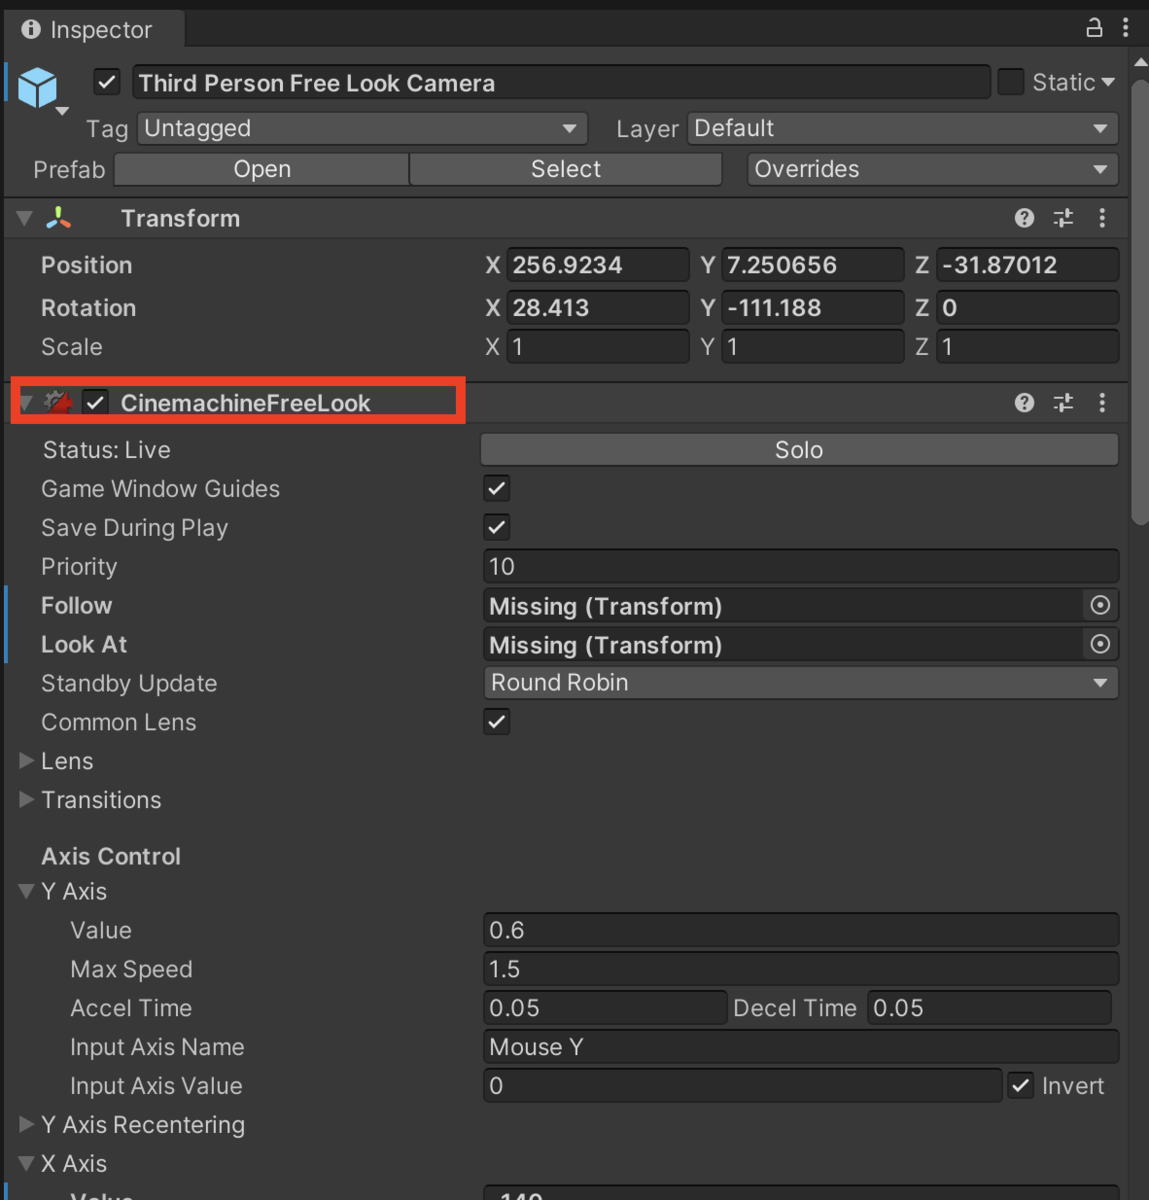Open the prefab Overrides dropdown
This screenshot has width=1149, height=1200.
tap(933, 169)
